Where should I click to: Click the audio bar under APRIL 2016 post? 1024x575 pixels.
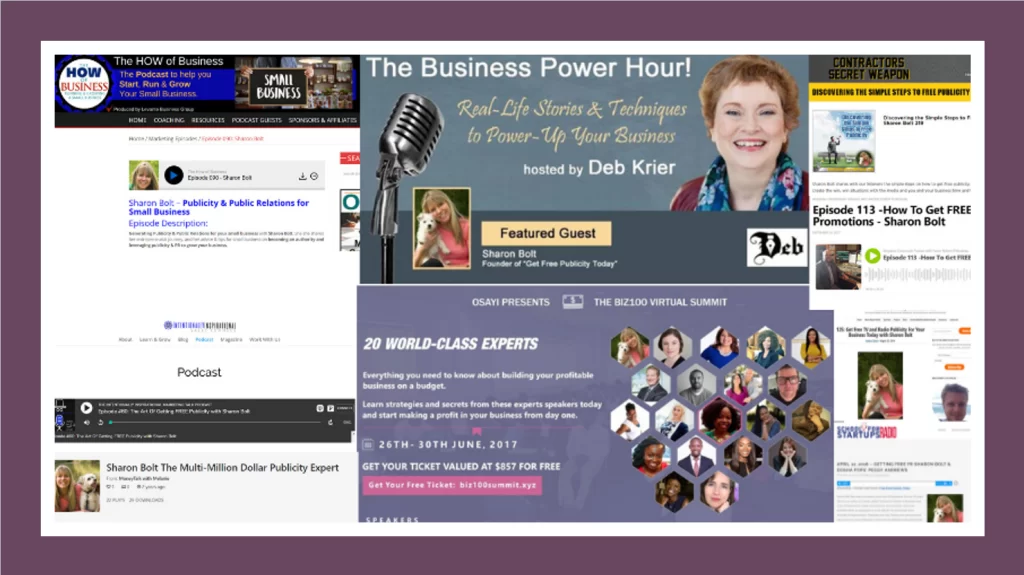[895, 484]
